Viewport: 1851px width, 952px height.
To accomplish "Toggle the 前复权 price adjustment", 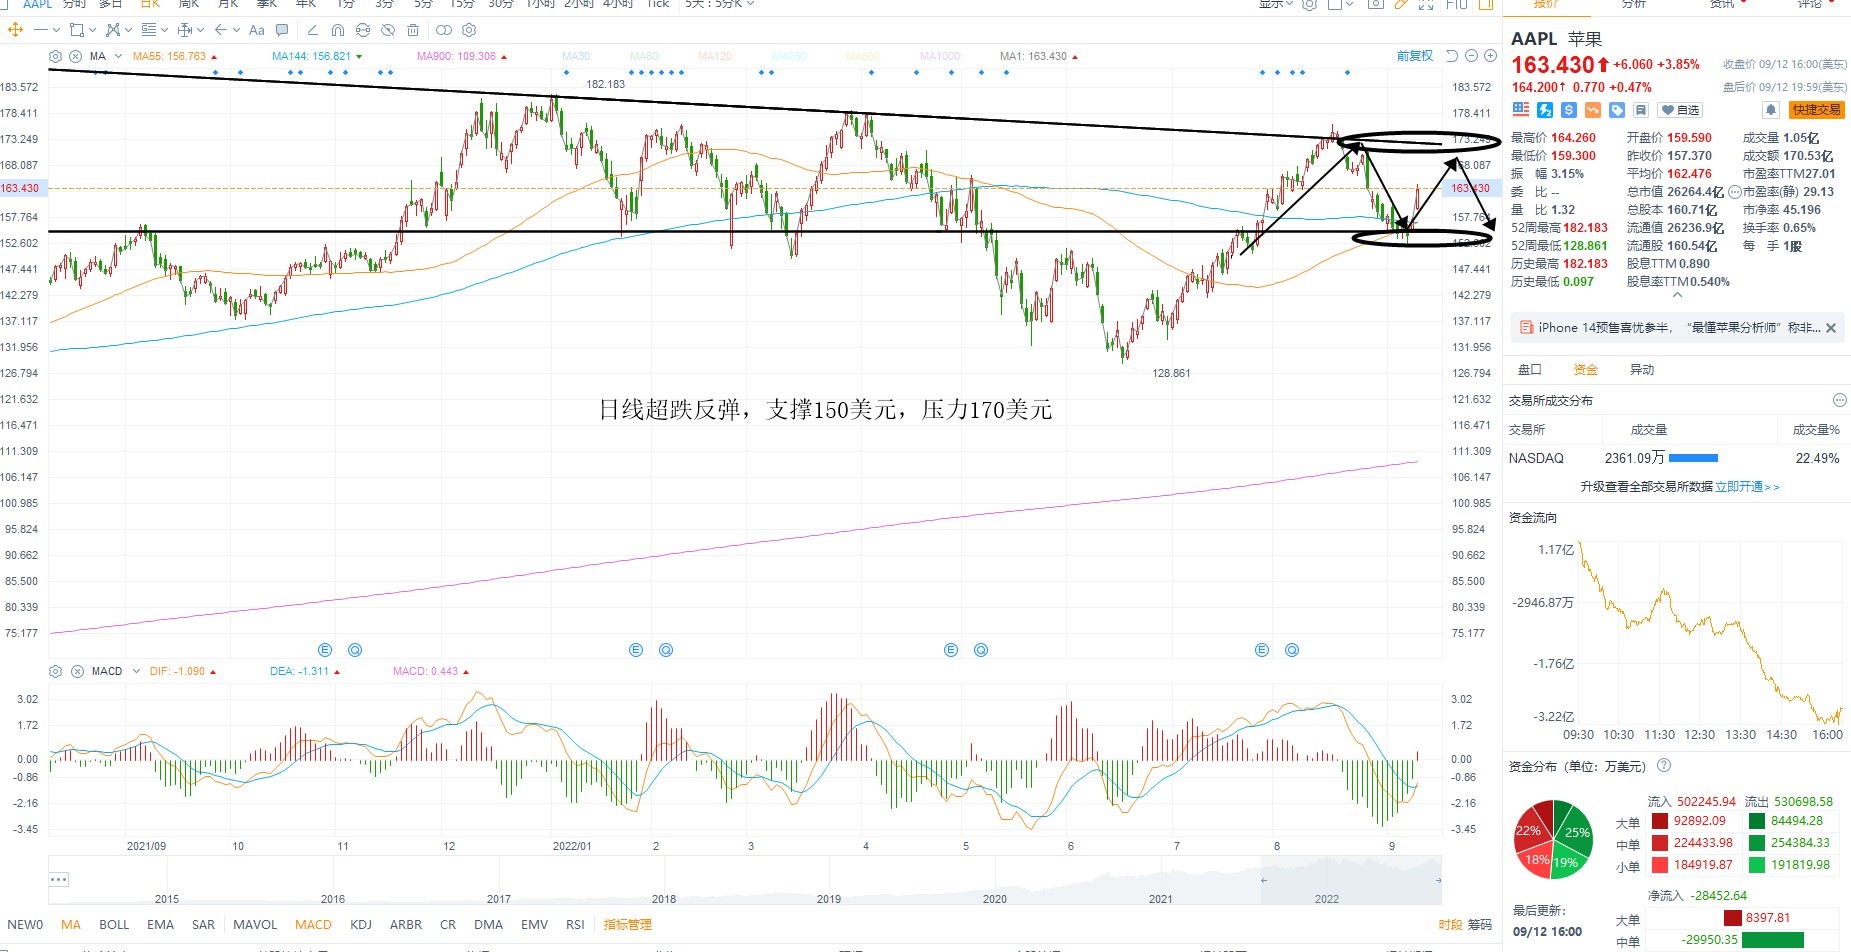I will click(1415, 56).
